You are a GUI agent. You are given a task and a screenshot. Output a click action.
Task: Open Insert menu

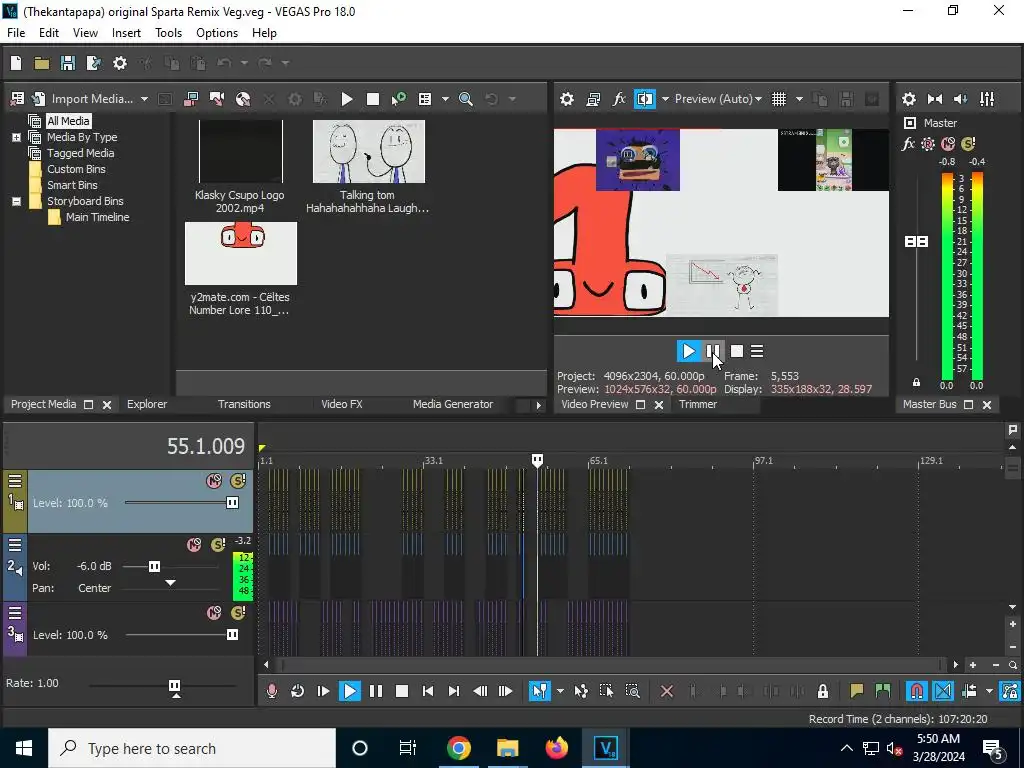126,33
